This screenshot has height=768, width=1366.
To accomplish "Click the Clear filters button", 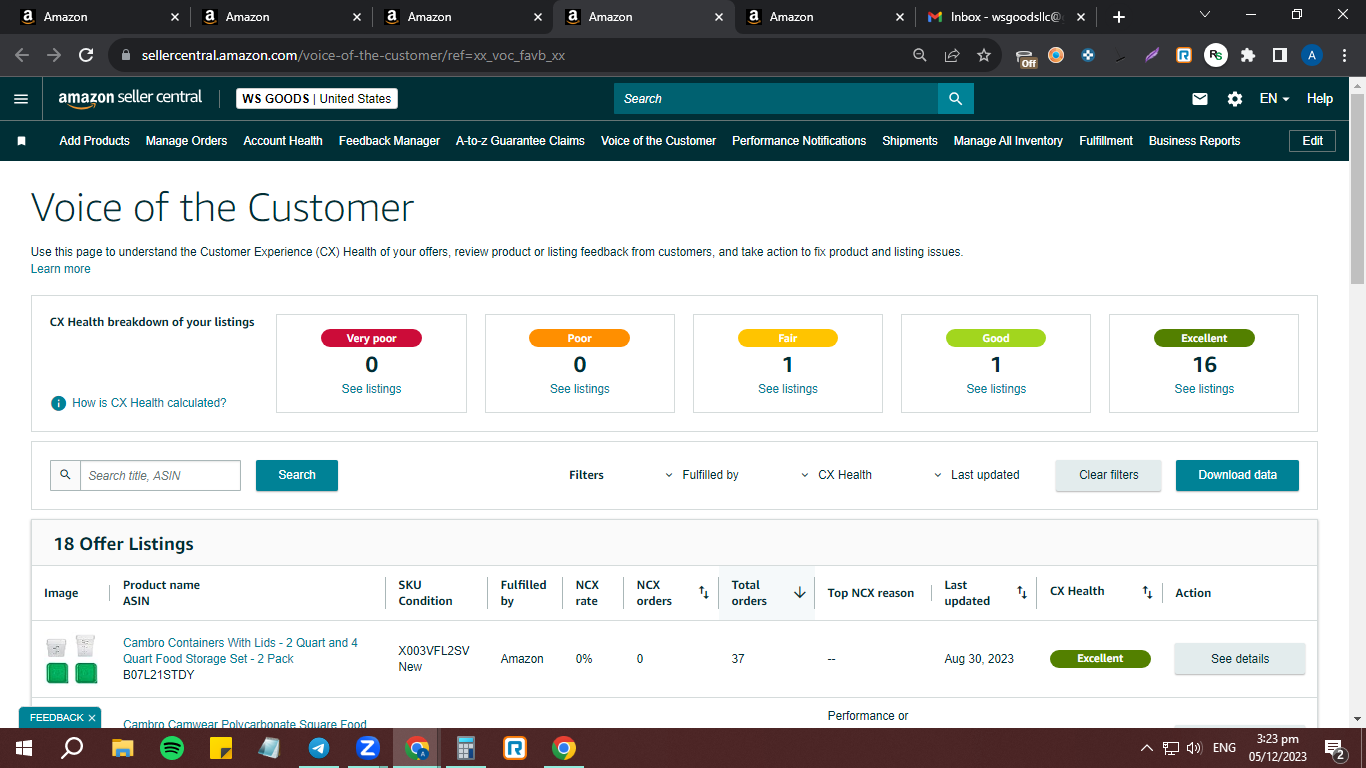I will (1108, 475).
